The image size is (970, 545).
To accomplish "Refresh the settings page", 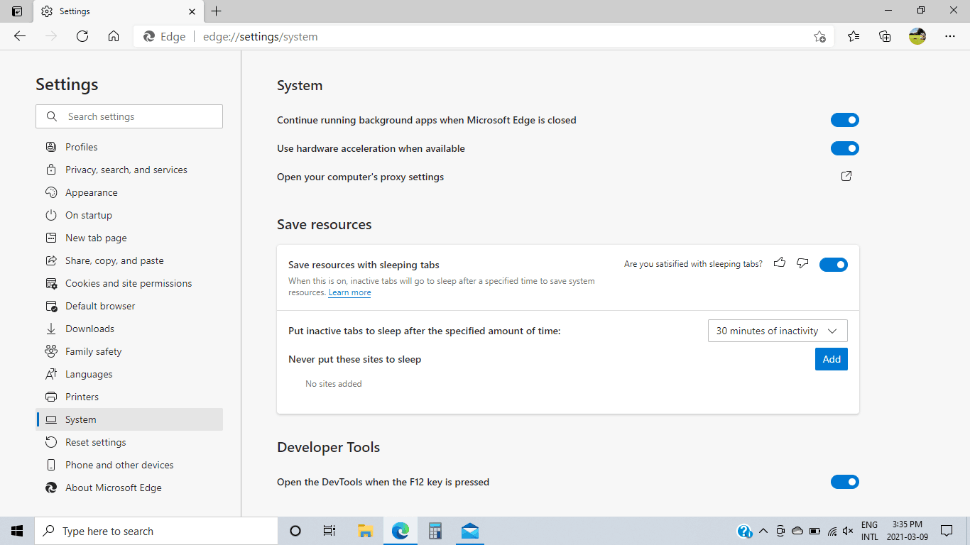I will (82, 36).
